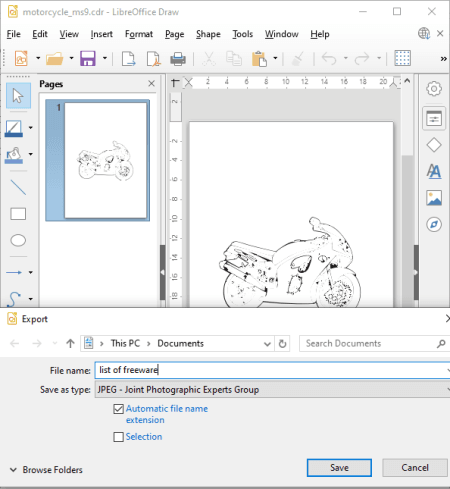Select the Rectangle drawing tool
The image size is (450, 489).
coord(18,214)
